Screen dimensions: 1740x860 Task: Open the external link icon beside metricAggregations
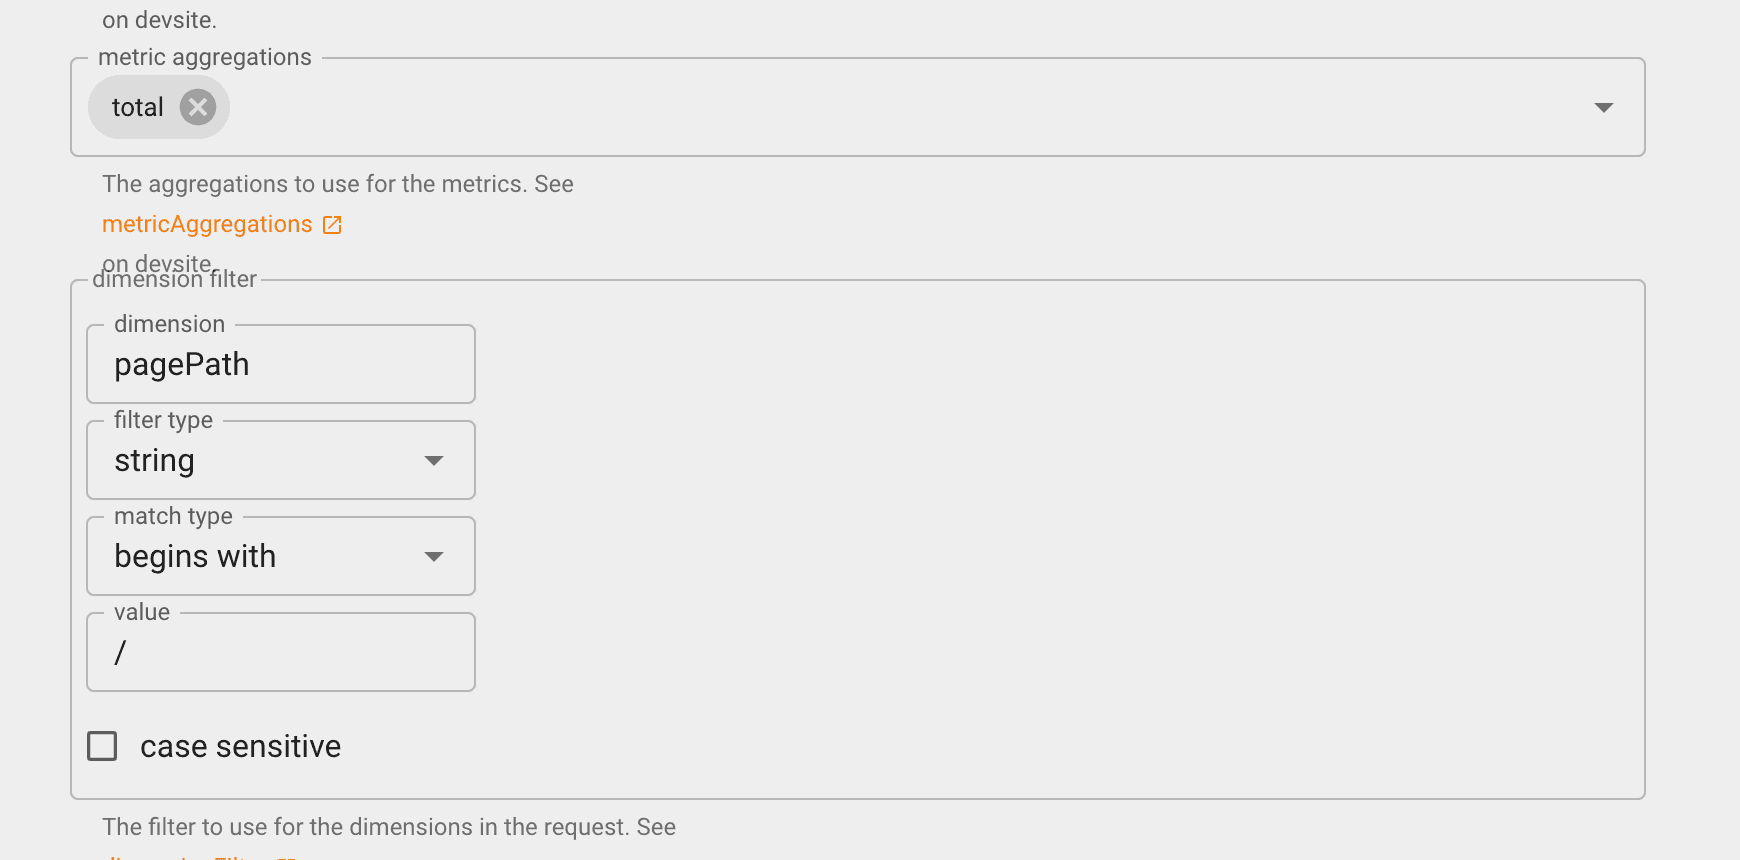tap(332, 225)
